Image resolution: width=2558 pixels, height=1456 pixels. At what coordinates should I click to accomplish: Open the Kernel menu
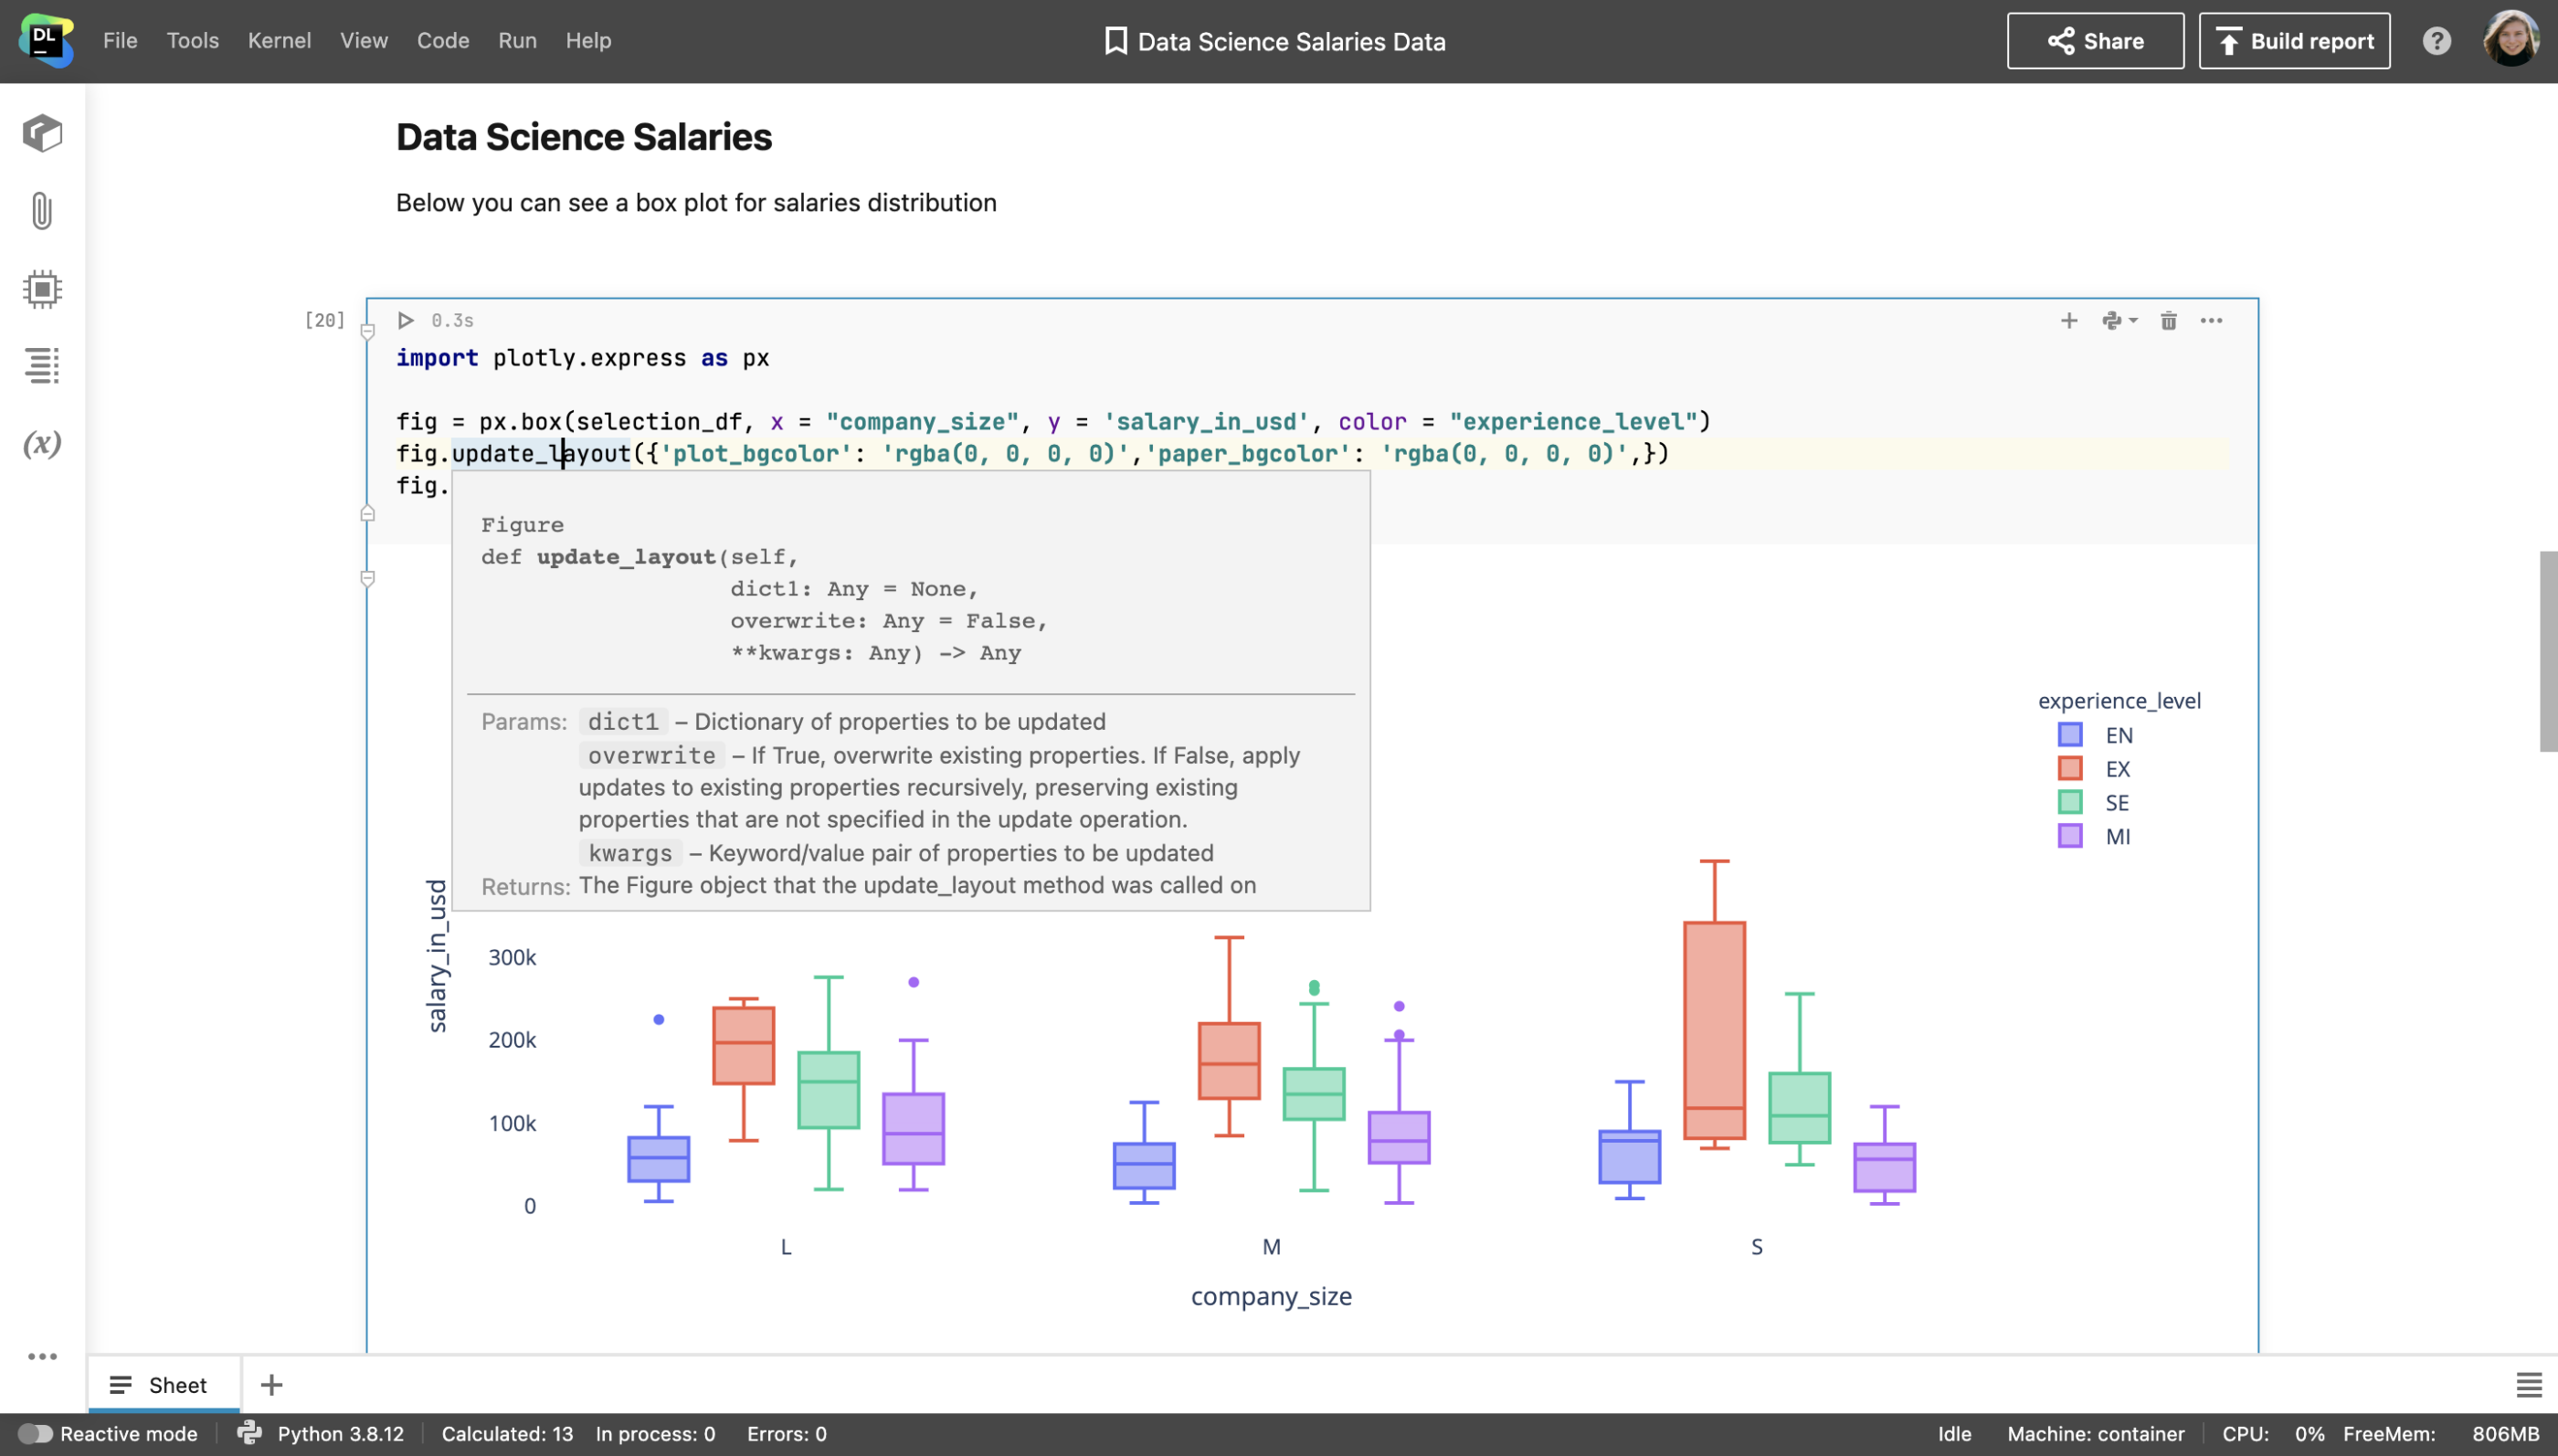click(x=280, y=40)
